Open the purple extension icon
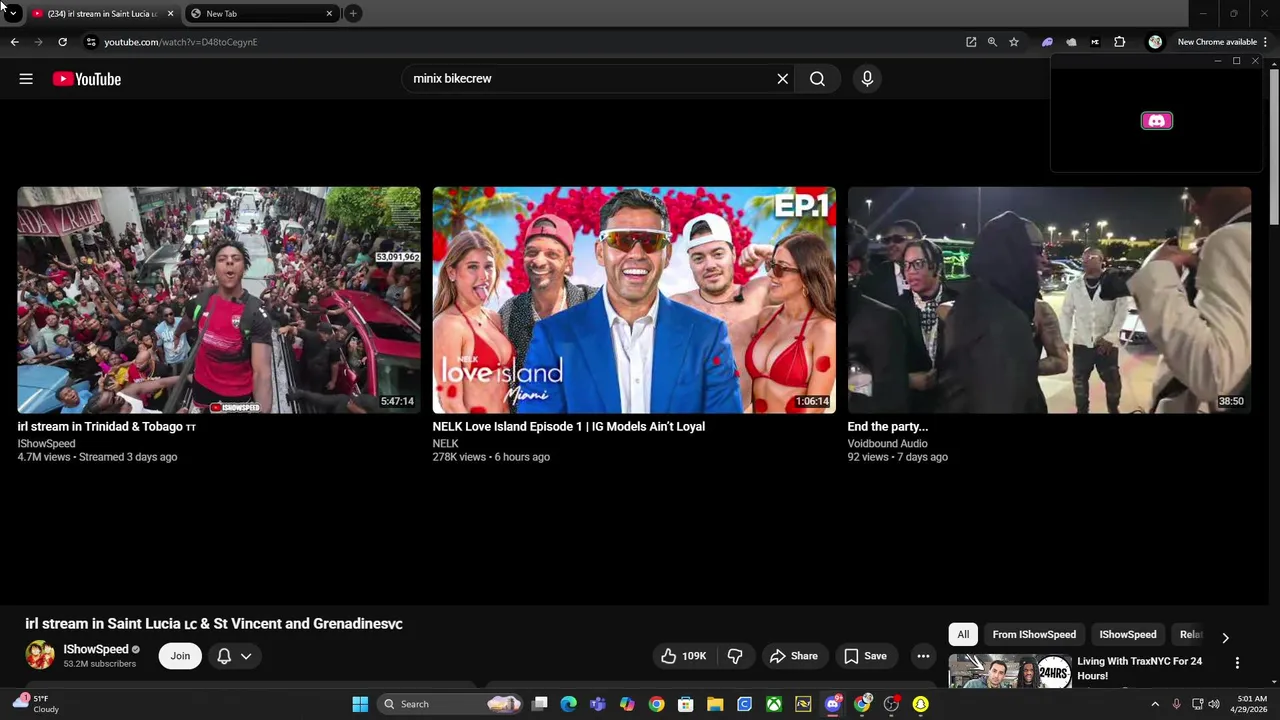Image resolution: width=1280 pixels, height=720 pixels. [x=1047, y=42]
